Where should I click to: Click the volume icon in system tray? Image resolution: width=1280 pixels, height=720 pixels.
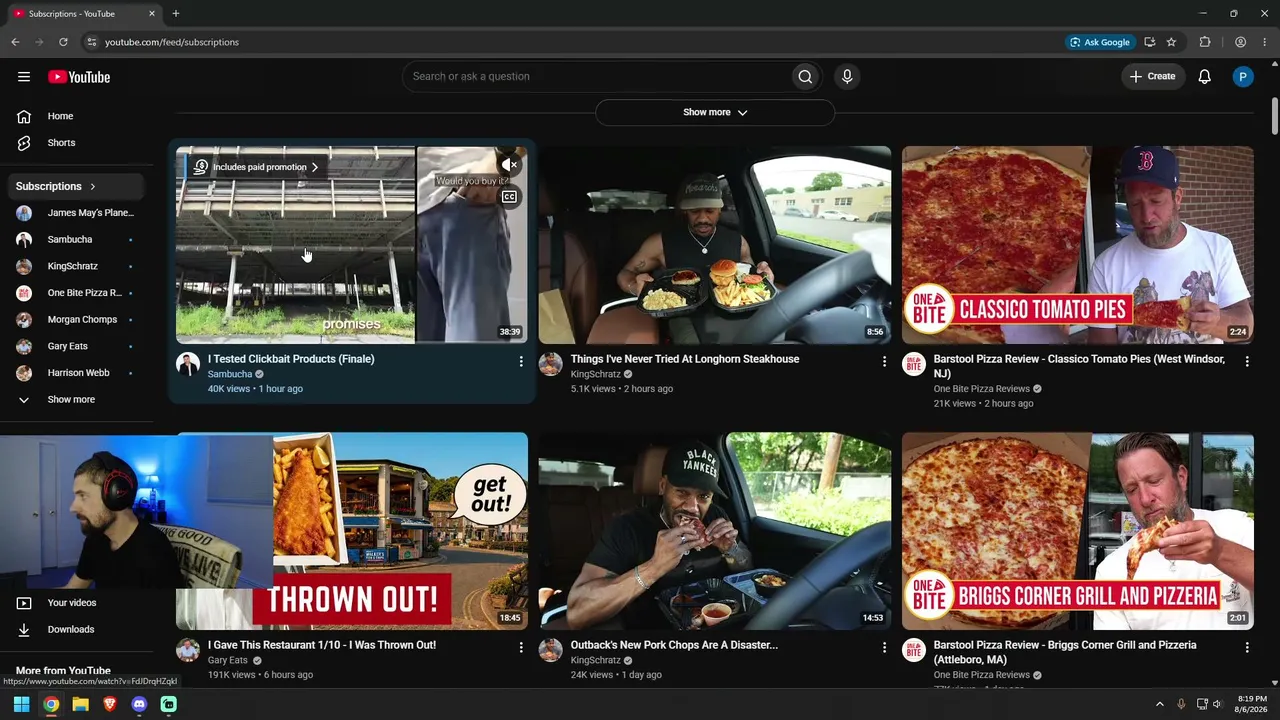pos(1217,704)
